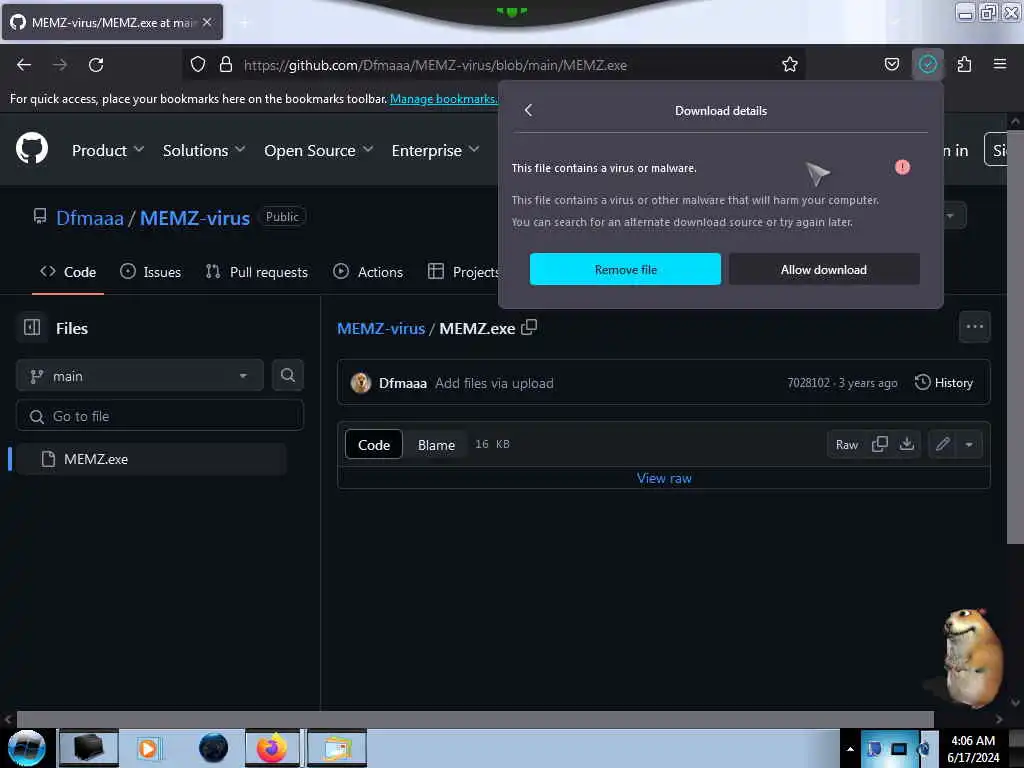Open the Raw file button
This screenshot has width=1024, height=768.
(x=846, y=444)
